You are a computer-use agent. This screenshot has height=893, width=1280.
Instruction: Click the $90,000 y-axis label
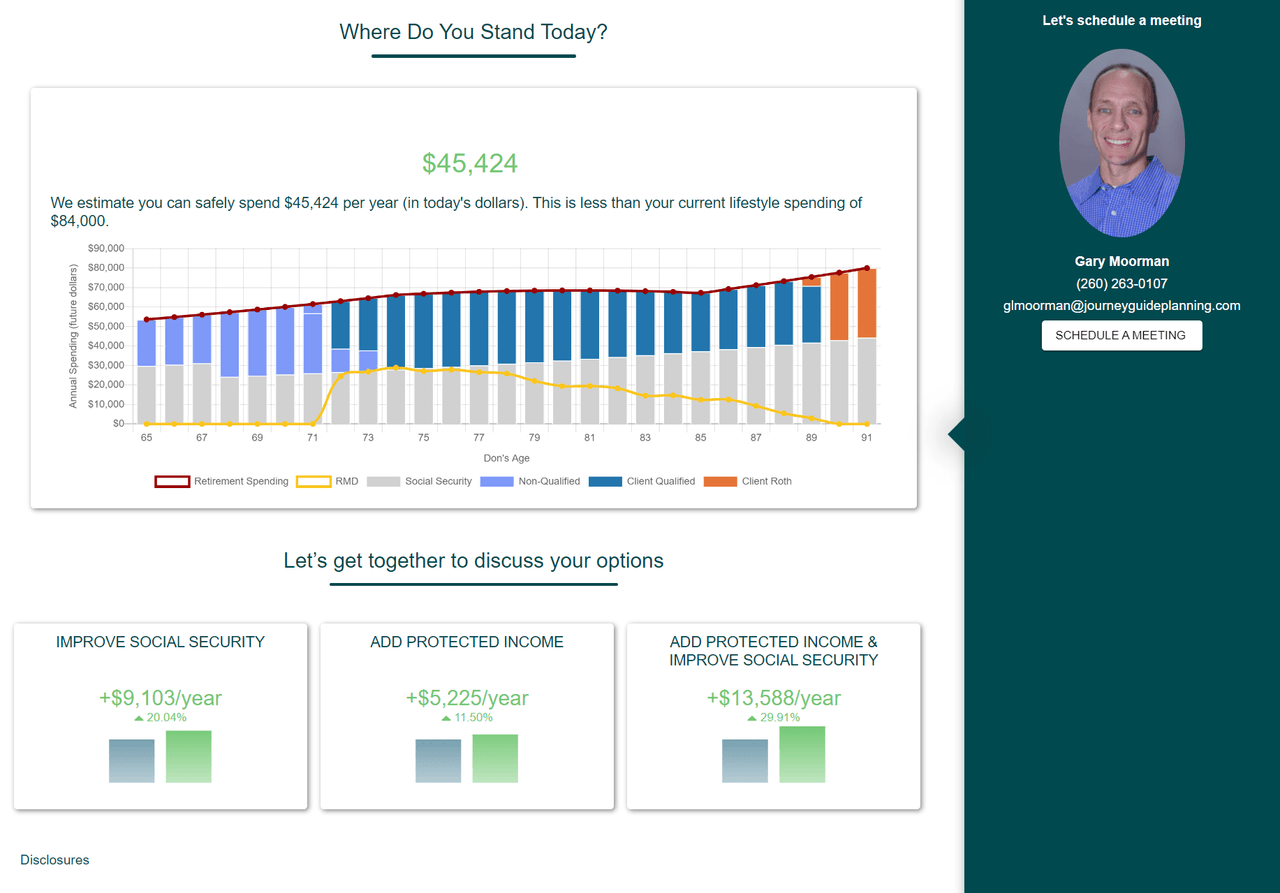pos(106,248)
